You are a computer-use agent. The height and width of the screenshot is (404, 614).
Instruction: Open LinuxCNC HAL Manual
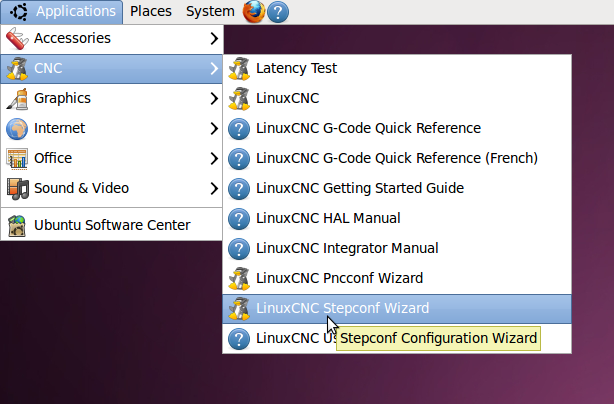pos(397,218)
